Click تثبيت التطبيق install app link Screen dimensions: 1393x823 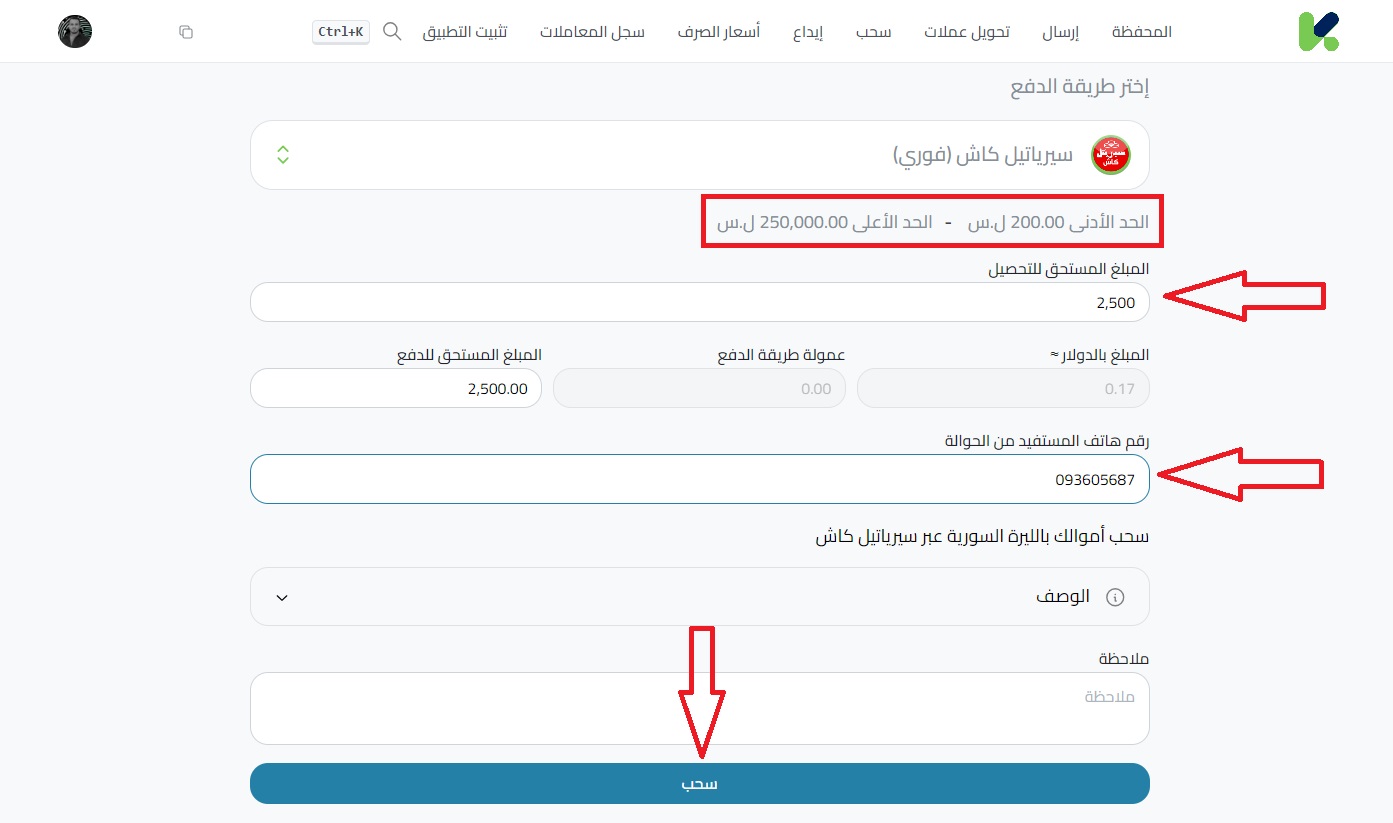[465, 32]
